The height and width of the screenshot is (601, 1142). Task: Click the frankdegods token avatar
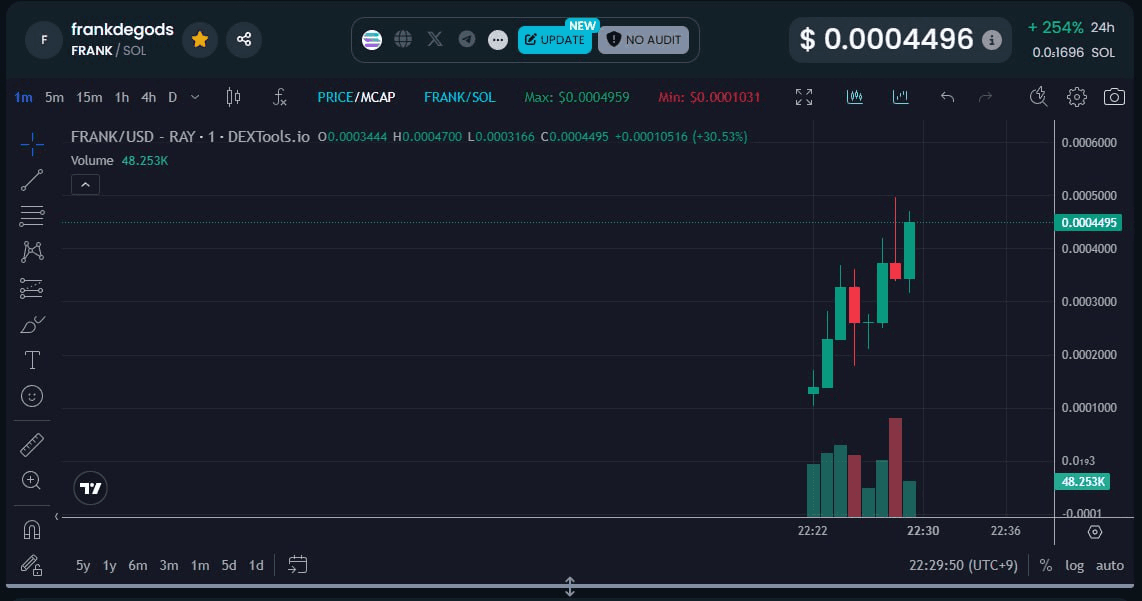[x=44, y=39]
